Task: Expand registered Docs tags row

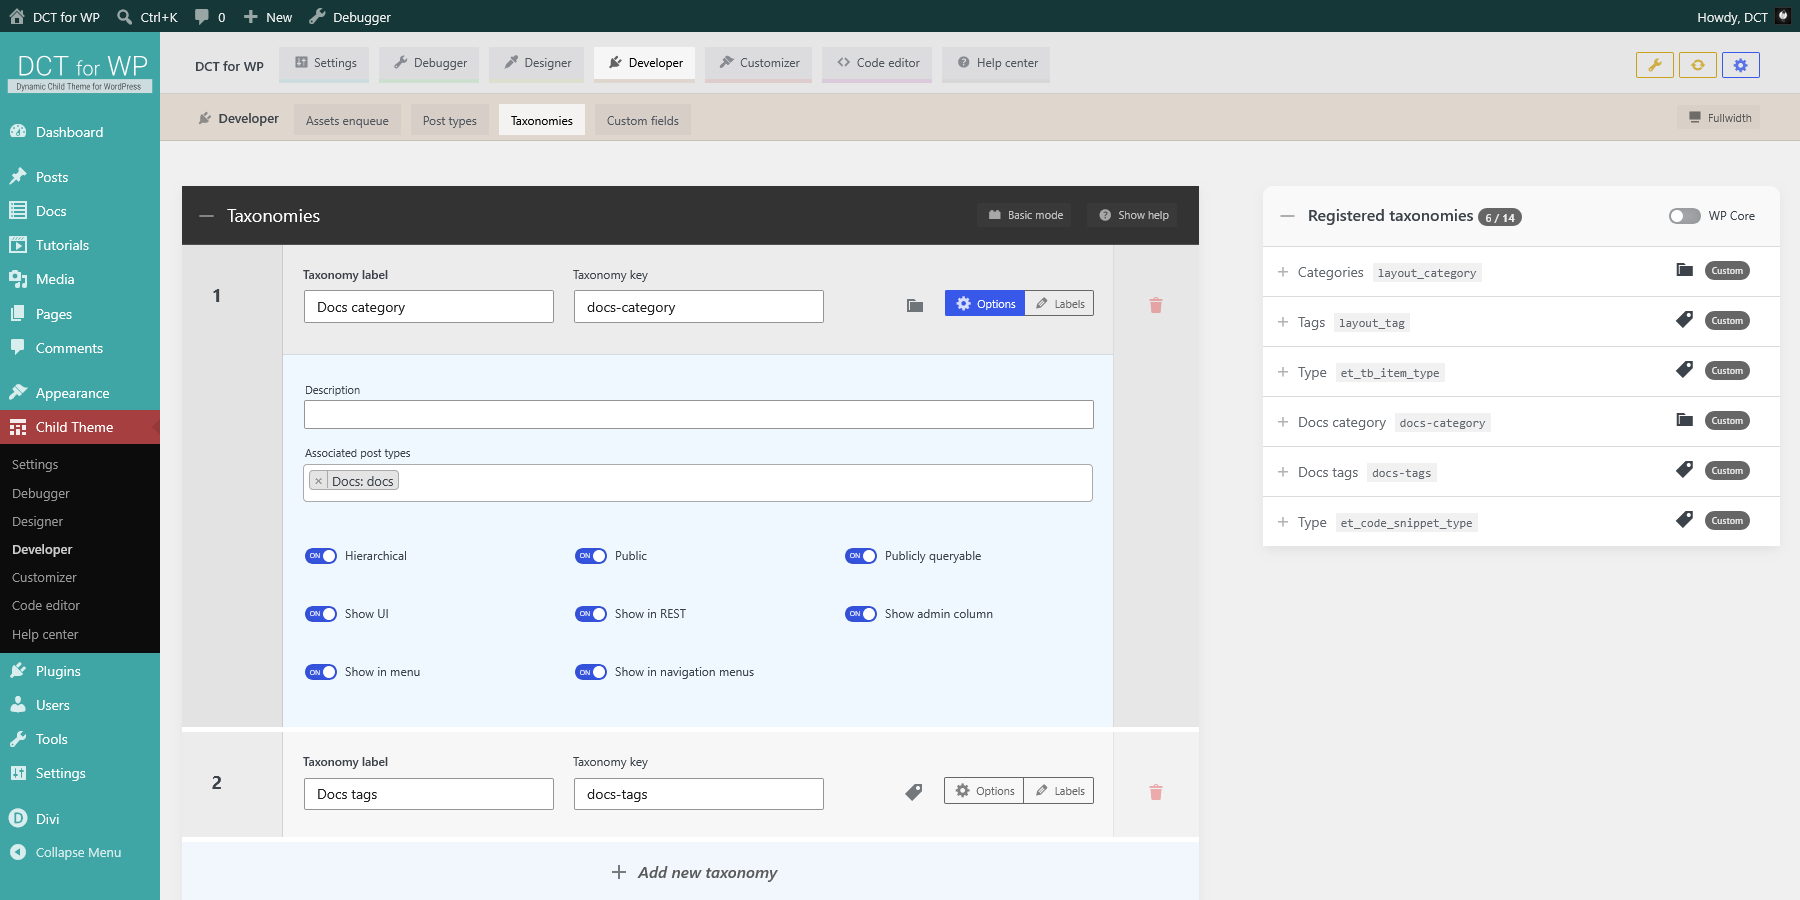Action: coord(1283,472)
